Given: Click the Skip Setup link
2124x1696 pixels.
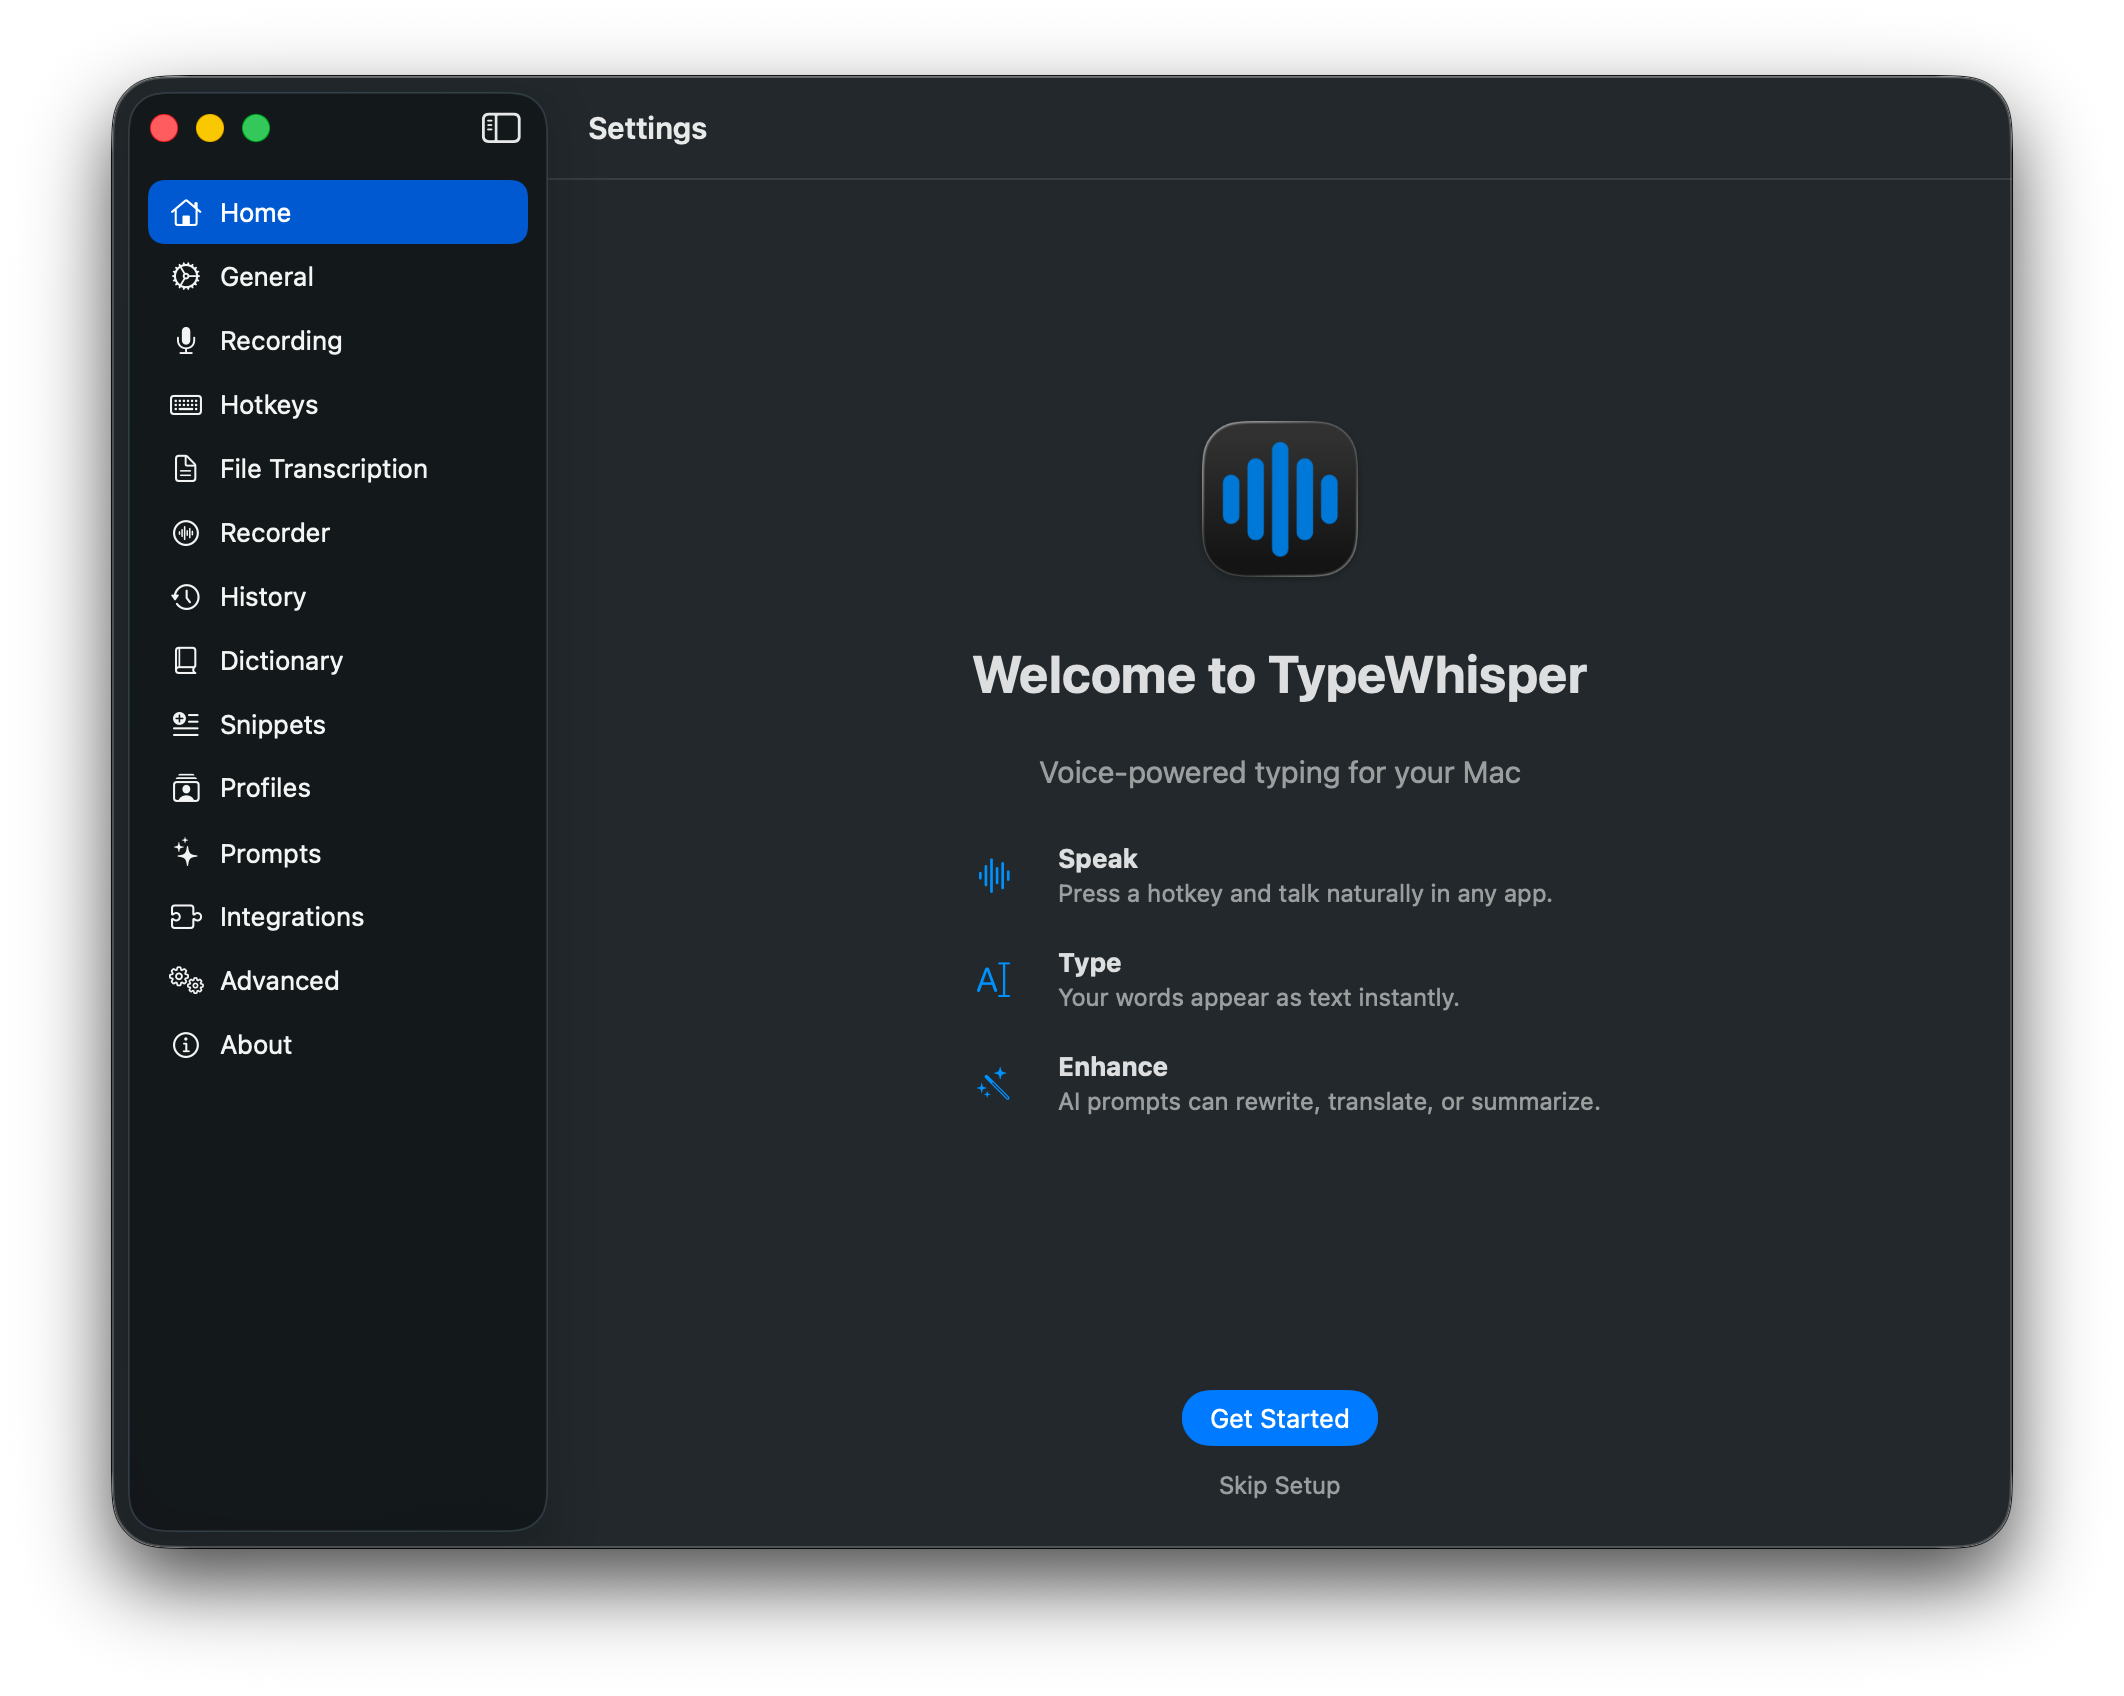Looking at the screenshot, I should click(1279, 1485).
